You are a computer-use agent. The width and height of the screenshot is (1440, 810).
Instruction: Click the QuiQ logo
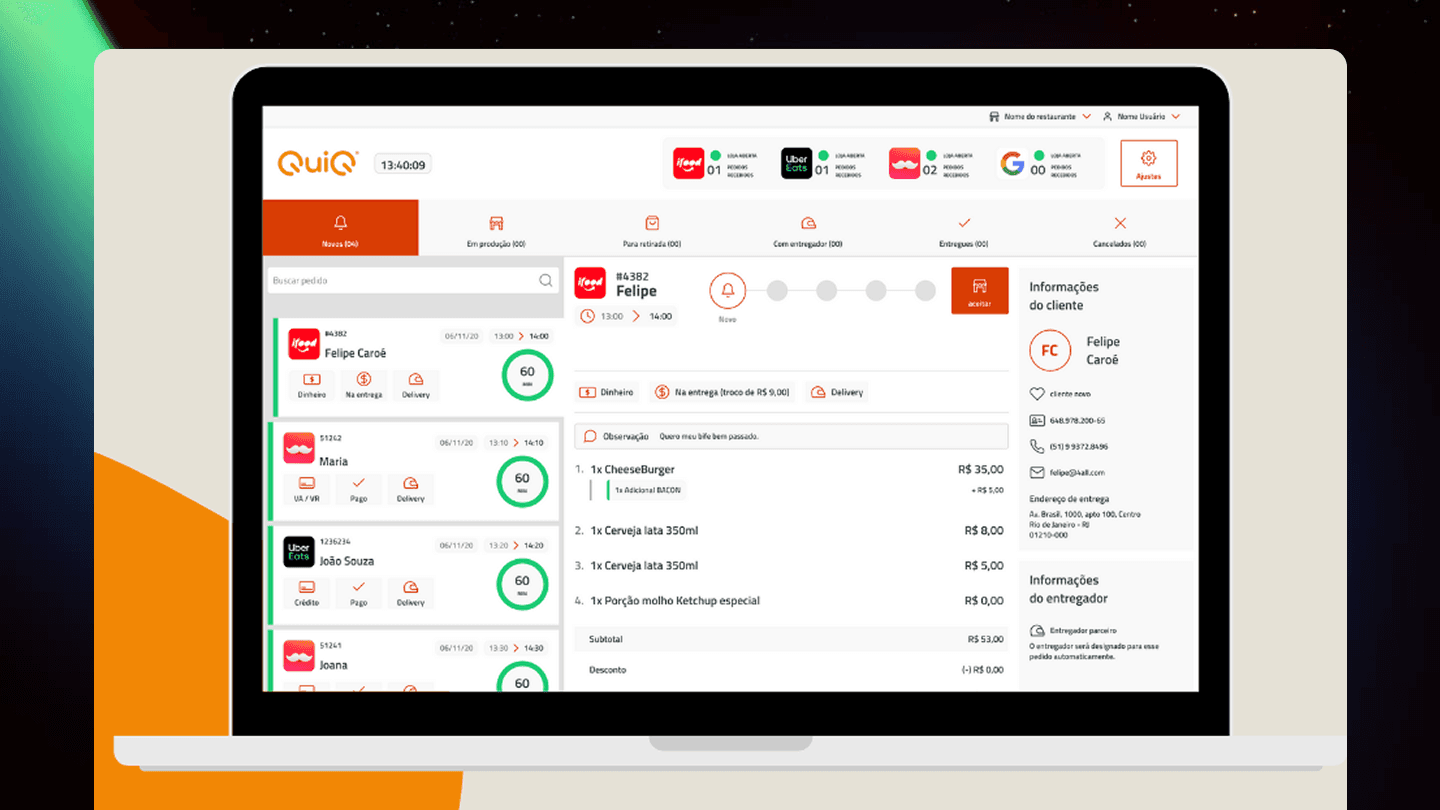pyautogui.click(x=318, y=164)
